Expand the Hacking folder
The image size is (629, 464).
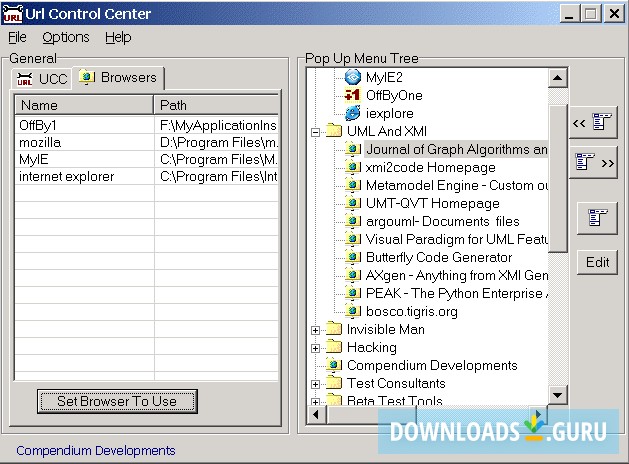tap(316, 348)
